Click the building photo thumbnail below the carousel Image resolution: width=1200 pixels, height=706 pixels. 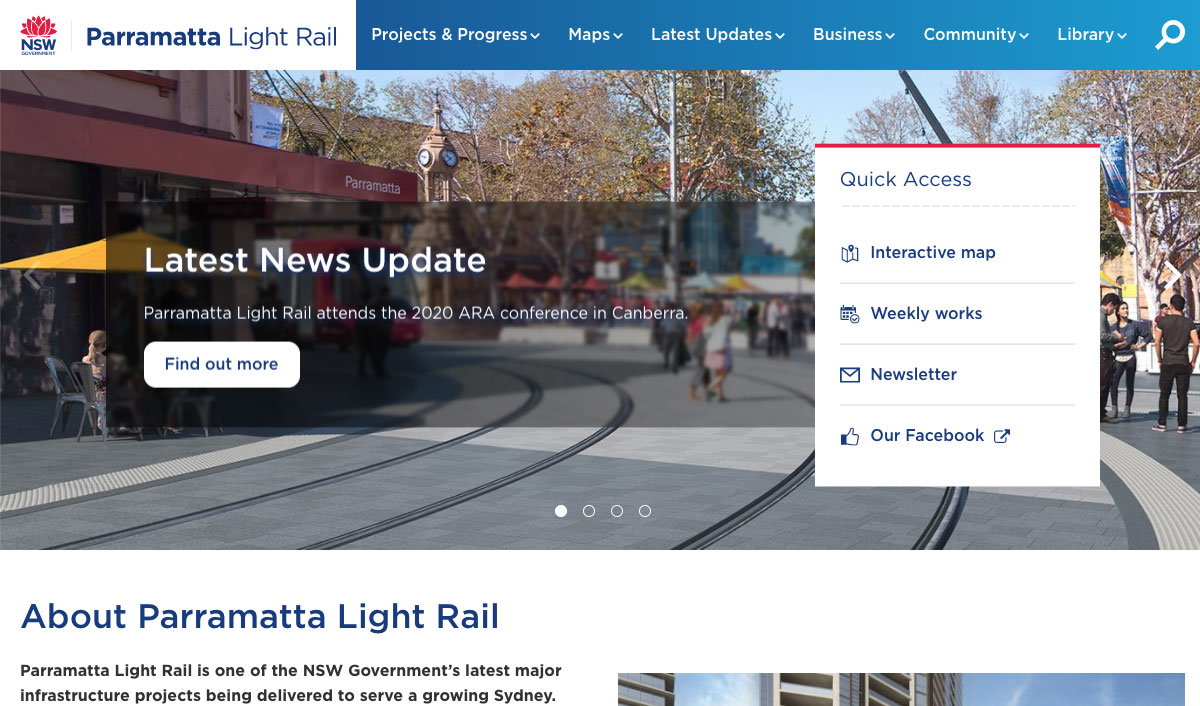coord(901,689)
